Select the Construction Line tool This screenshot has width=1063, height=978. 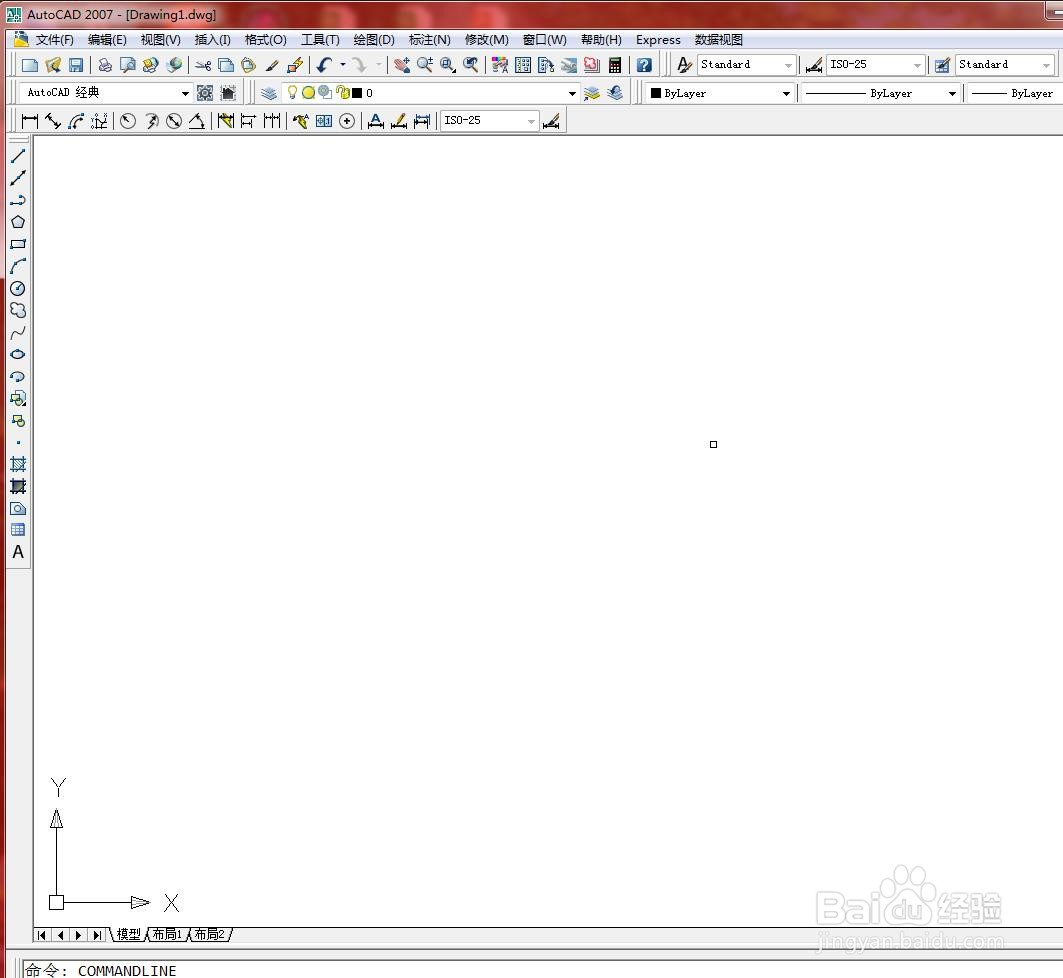pyautogui.click(x=18, y=178)
